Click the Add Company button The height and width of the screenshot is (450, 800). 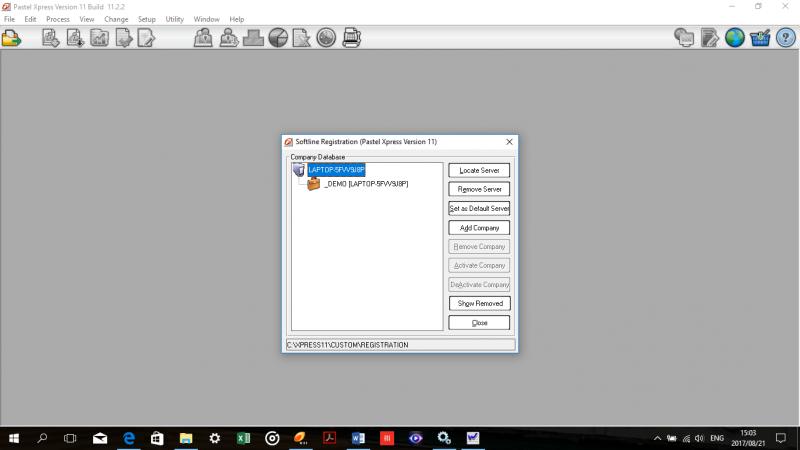(x=479, y=228)
